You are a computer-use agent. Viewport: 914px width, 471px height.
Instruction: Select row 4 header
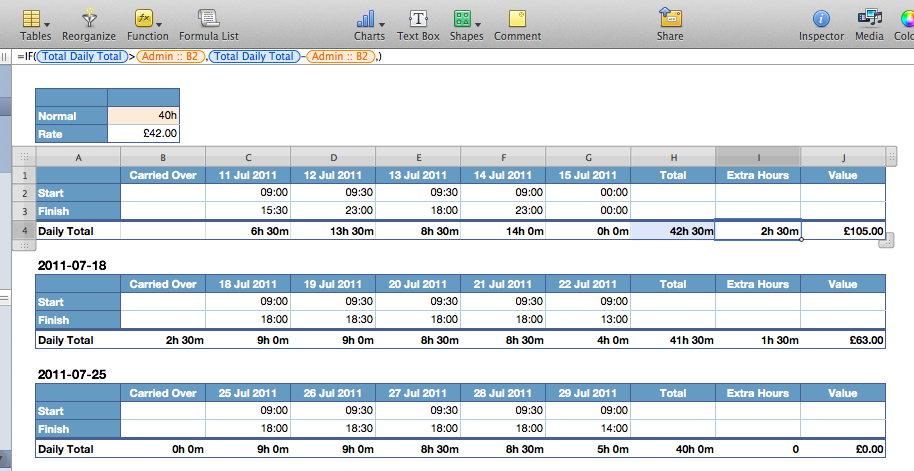tap(24, 230)
